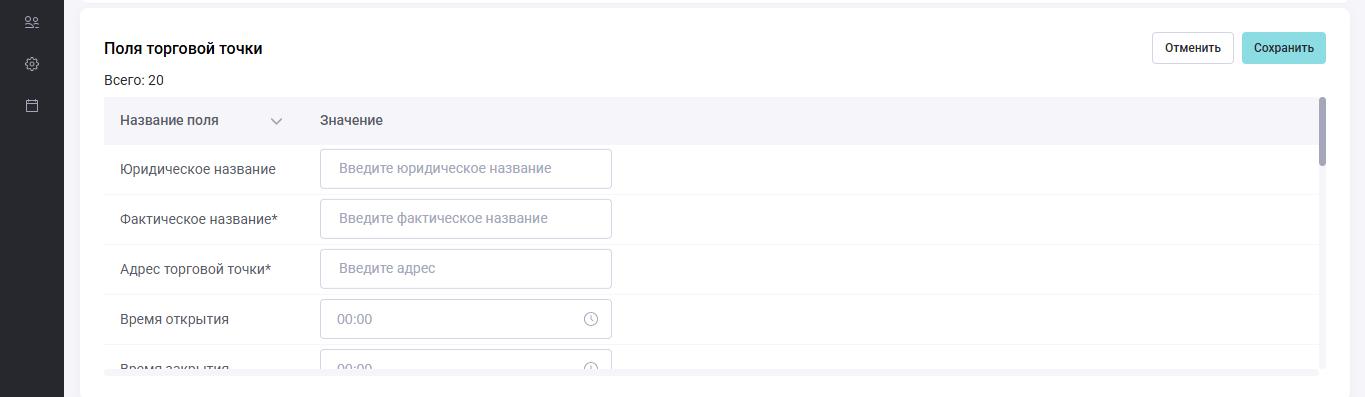Focus the Введите юридическое название field

466,169
